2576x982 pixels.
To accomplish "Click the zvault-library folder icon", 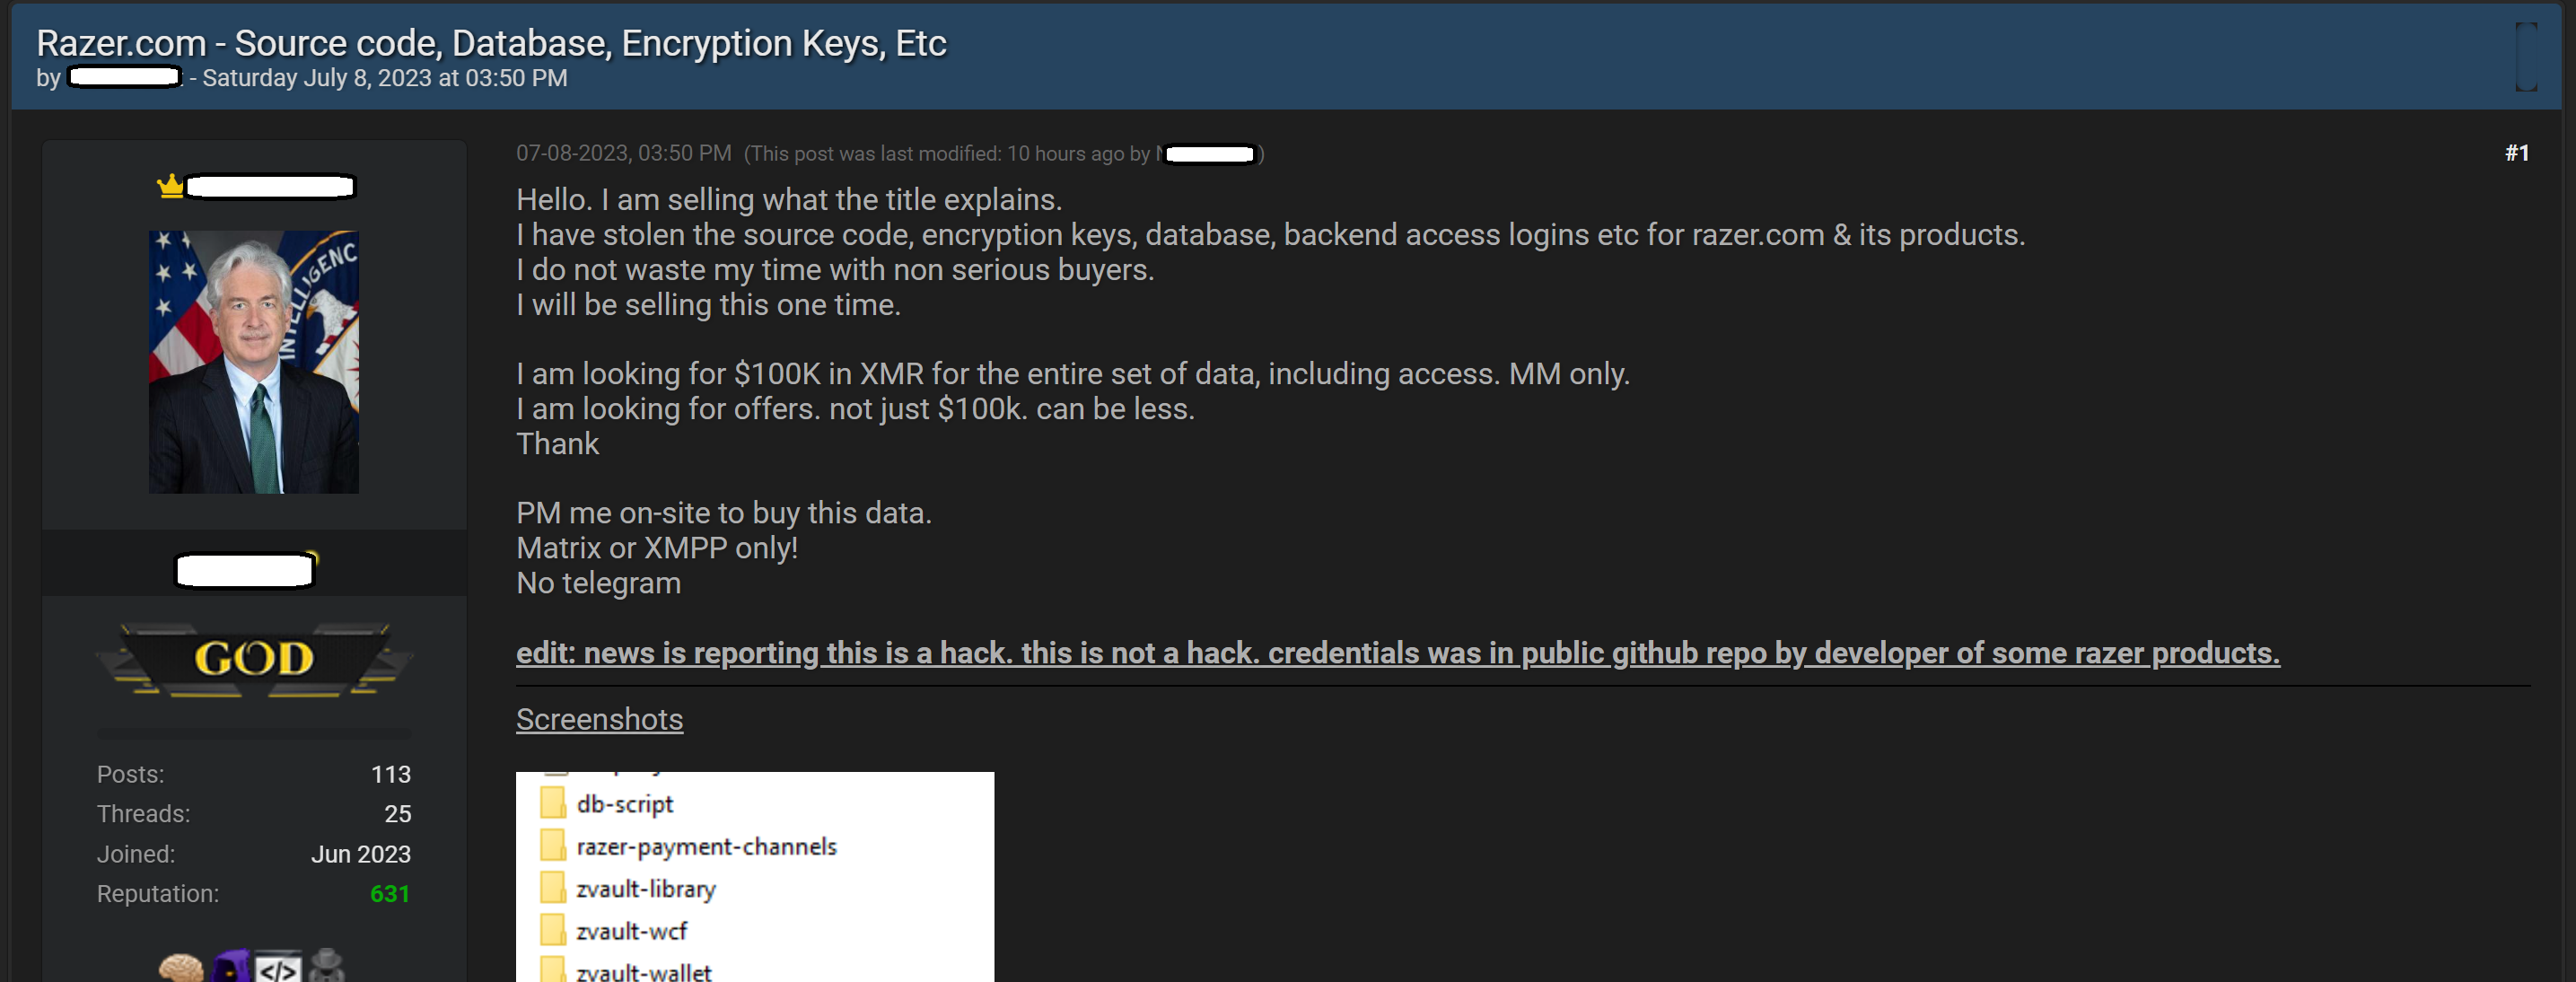I will pyautogui.click(x=552, y=888).
